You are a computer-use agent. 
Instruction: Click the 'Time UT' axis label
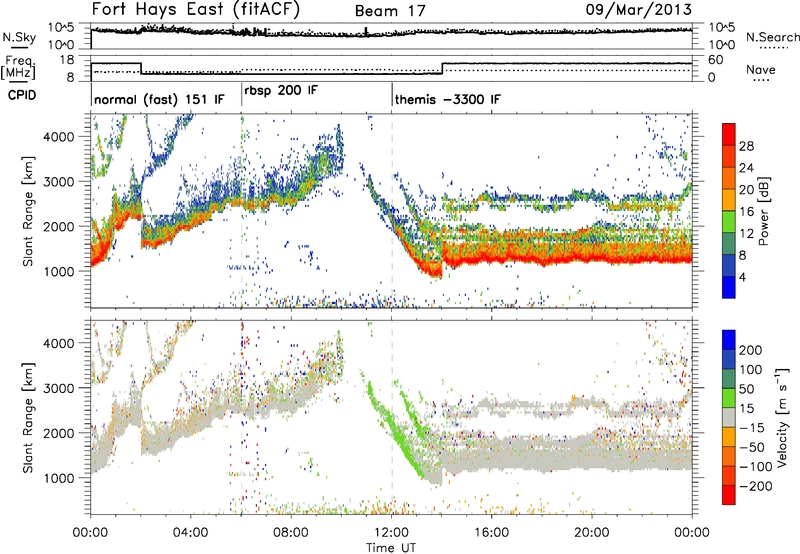391,548
